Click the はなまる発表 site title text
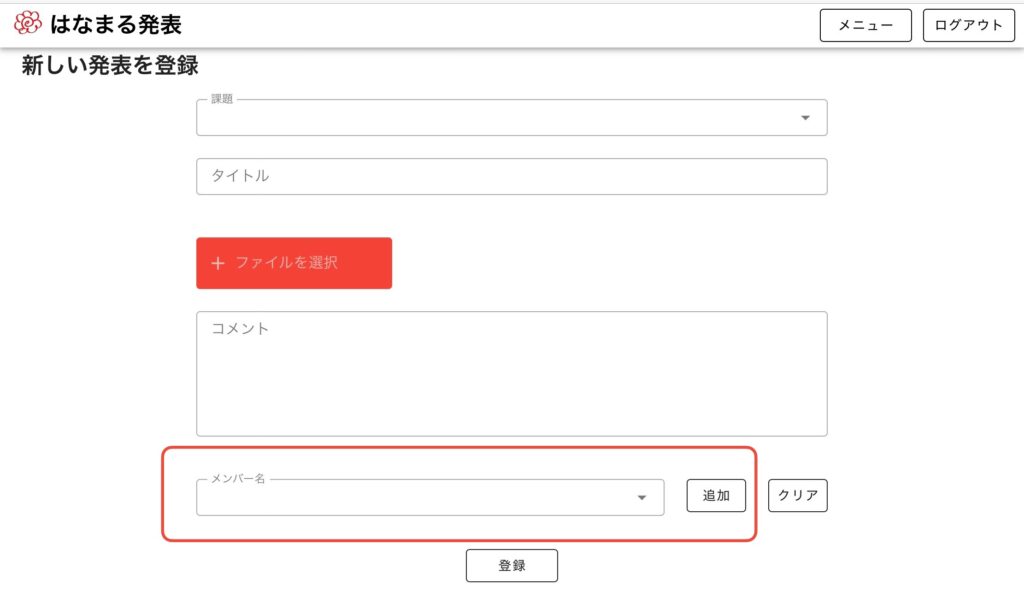Viewport: 1024px width, 609px height. point(116,24)
